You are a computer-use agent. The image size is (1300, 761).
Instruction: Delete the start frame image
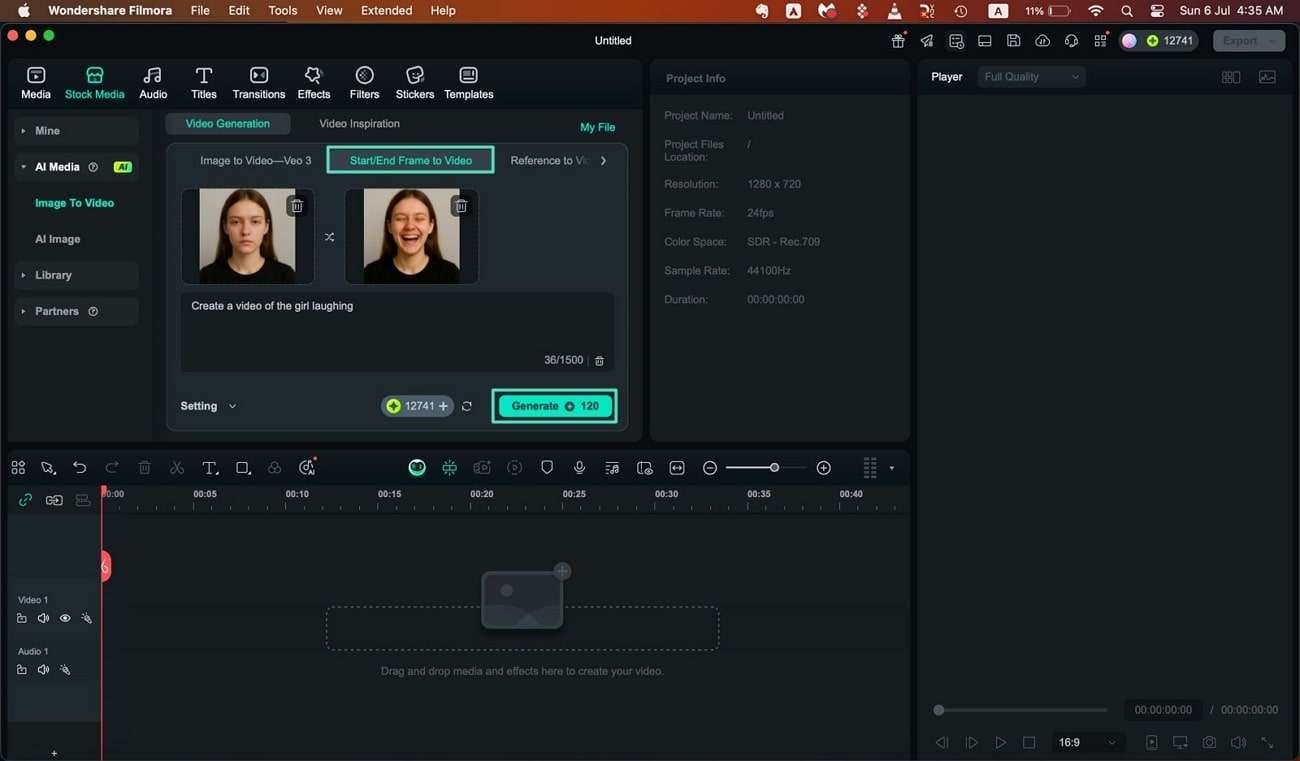coord(297,206)
